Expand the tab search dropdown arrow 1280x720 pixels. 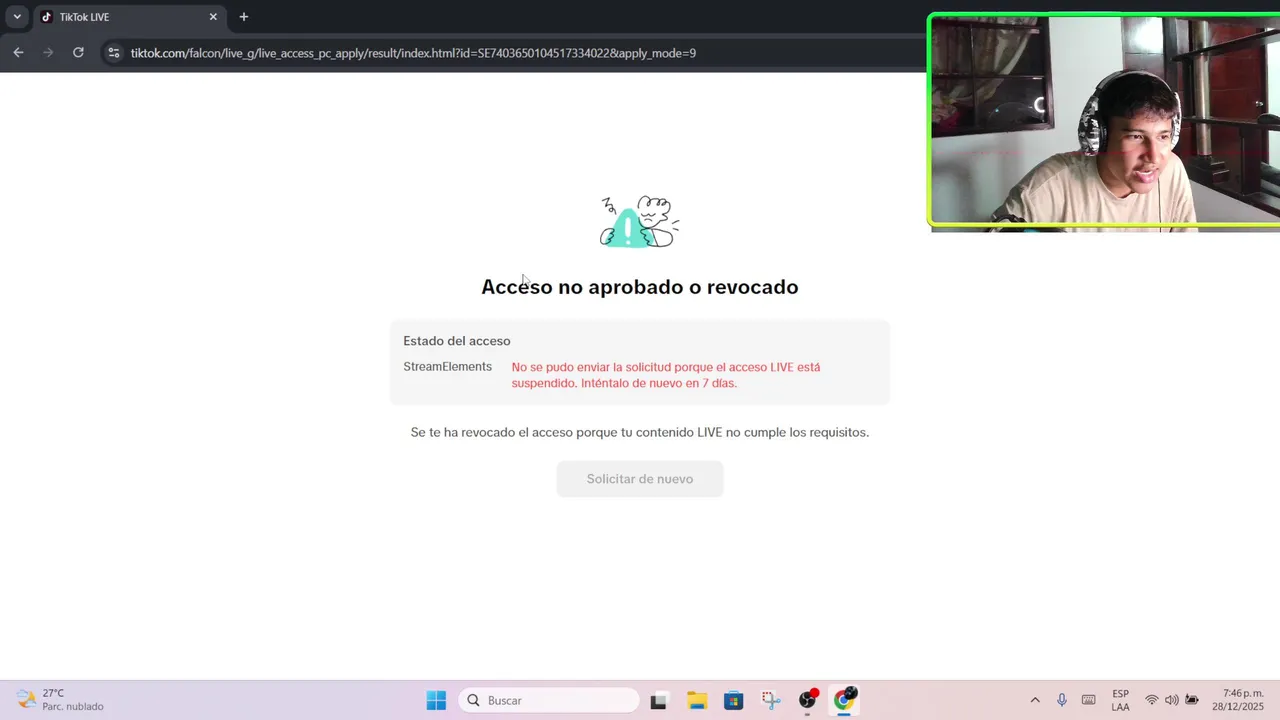tap(17, 17)
